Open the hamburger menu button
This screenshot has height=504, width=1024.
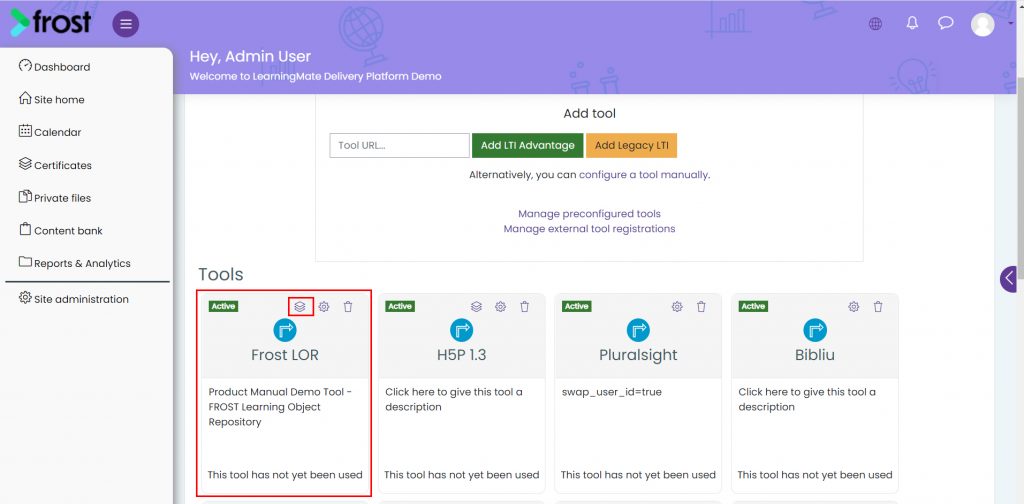tap(125, 25)
